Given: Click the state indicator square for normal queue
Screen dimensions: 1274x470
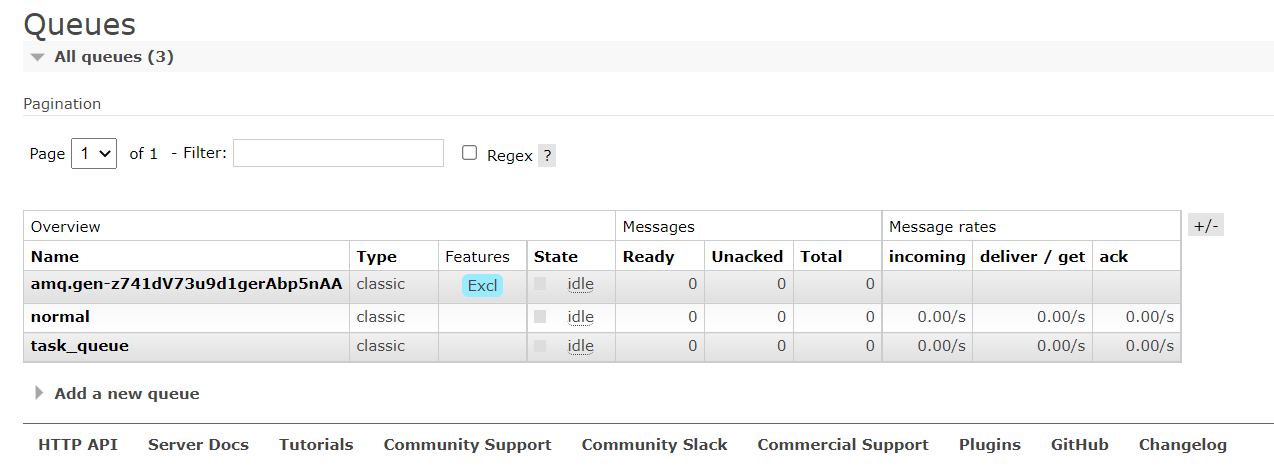Looking at the screenshot, I should tap(540, 317).
